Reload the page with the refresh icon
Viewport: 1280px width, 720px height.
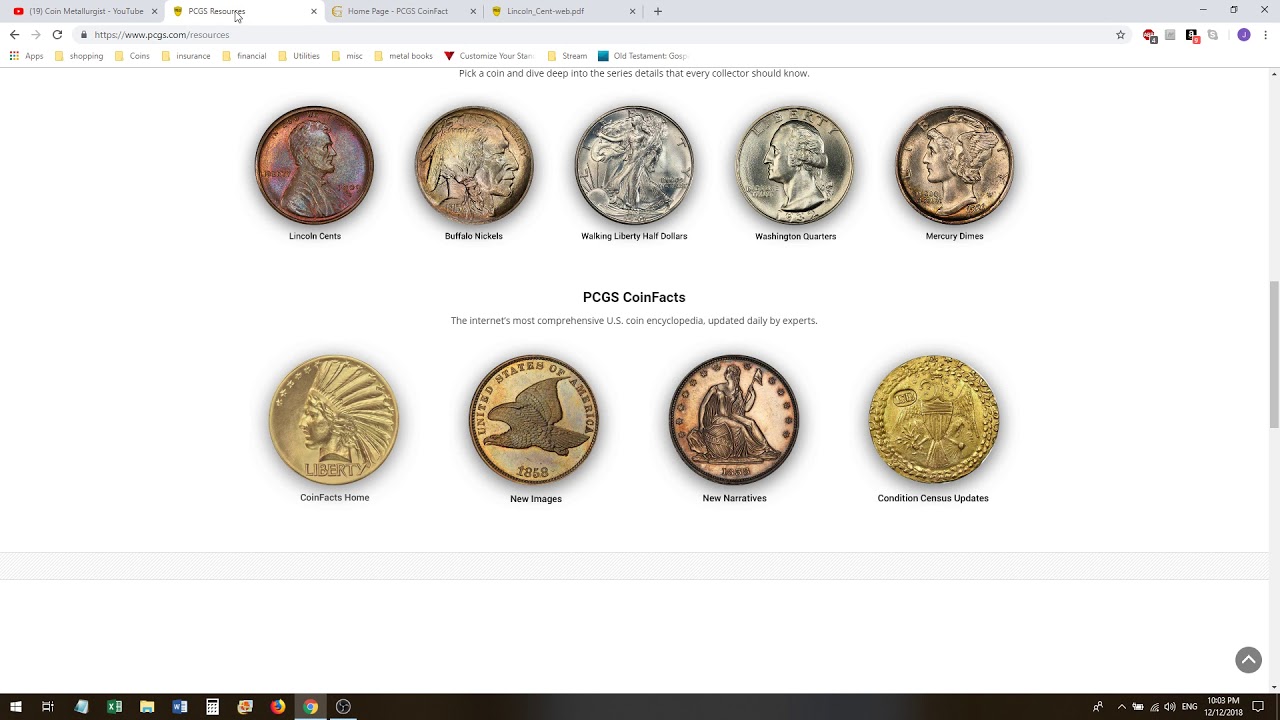point(57,34)
